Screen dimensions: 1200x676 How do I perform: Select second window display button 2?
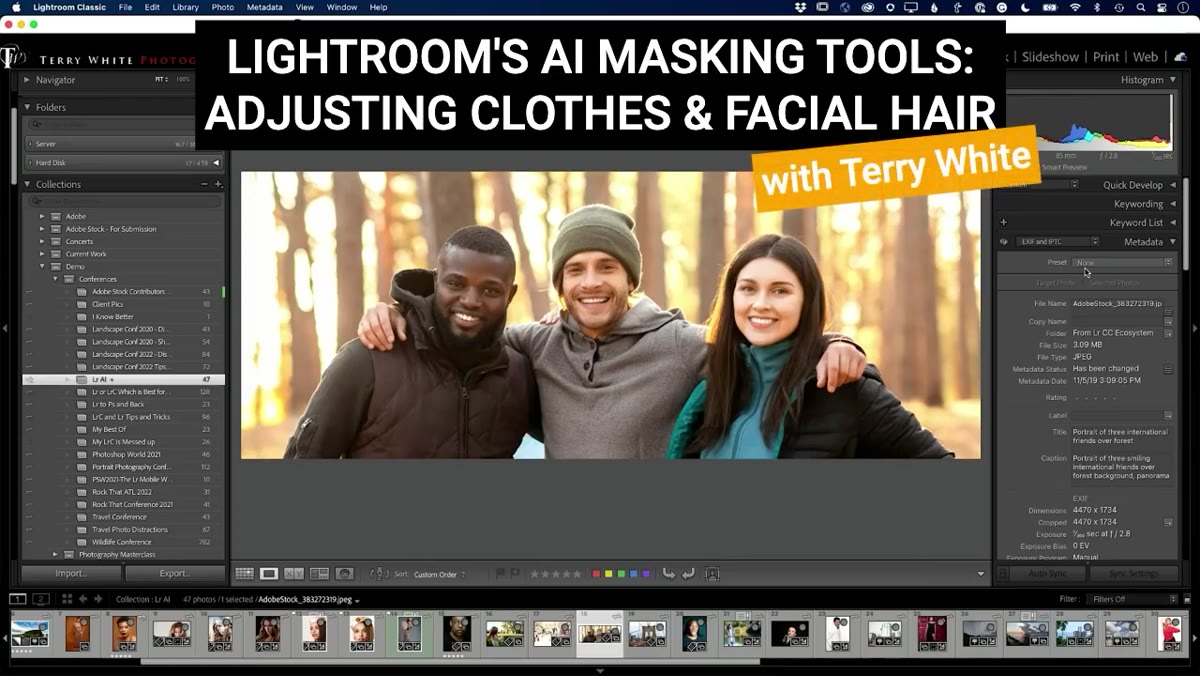tap(41, 599)
